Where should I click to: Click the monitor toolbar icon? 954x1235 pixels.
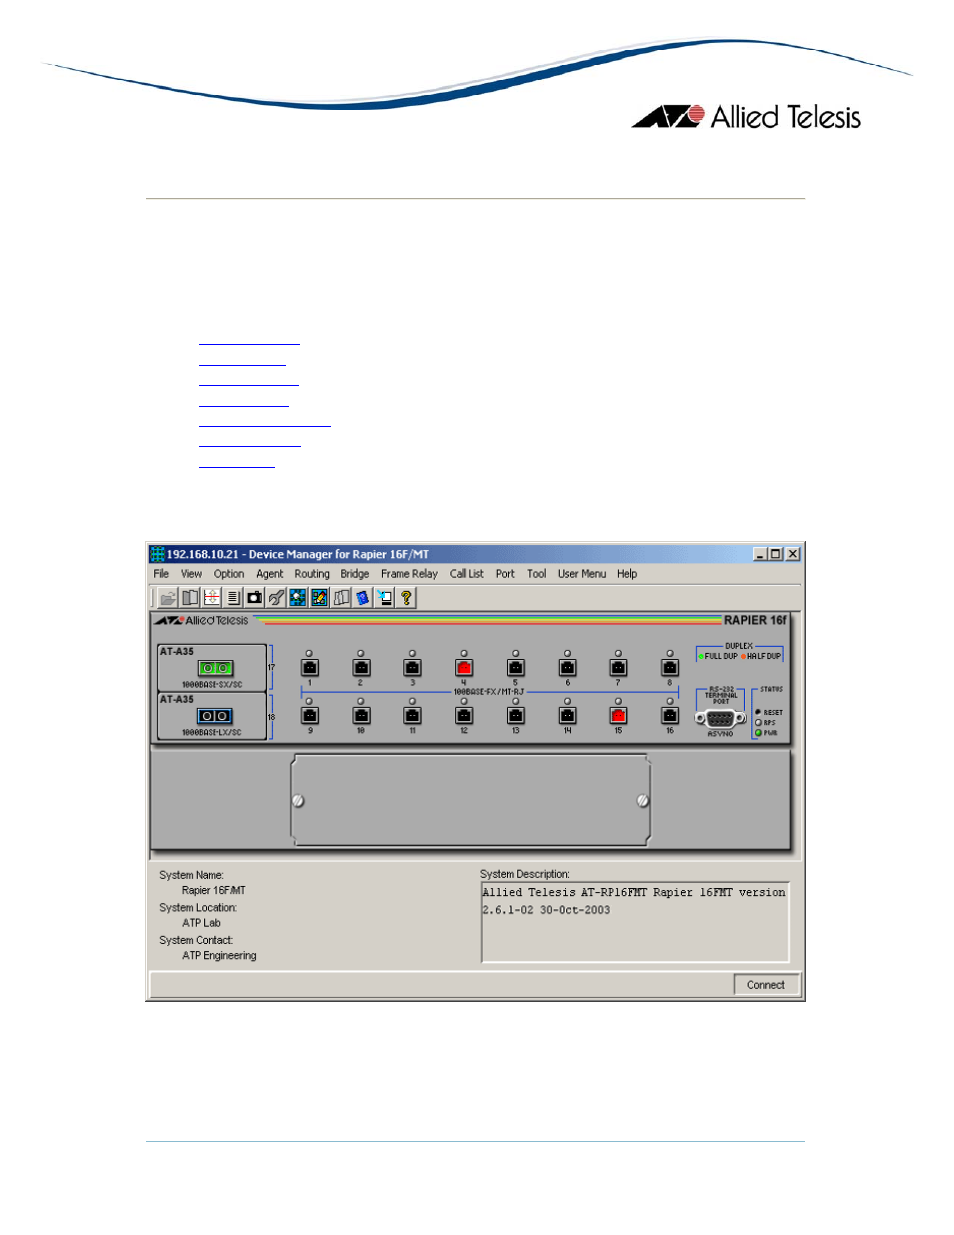click(385, 598)
